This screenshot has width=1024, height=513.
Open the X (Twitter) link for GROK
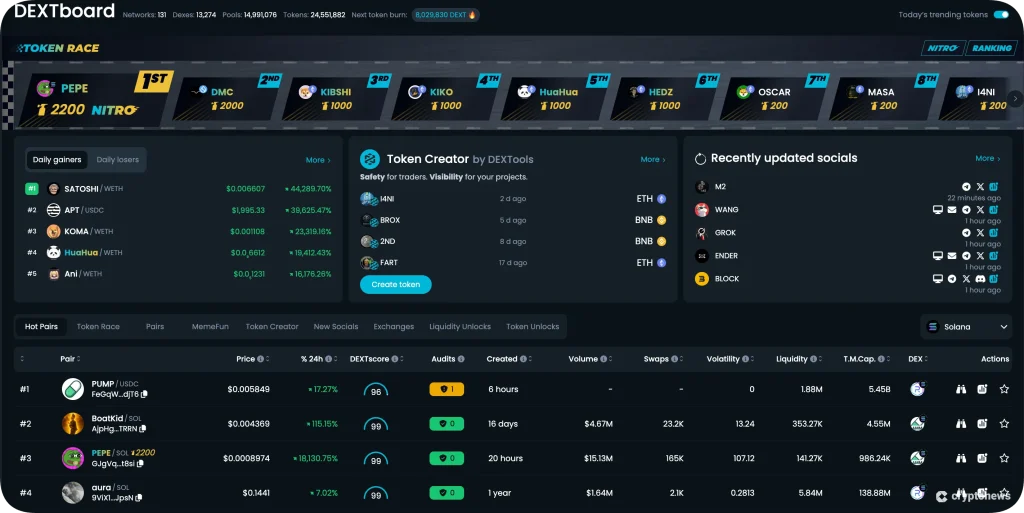980,233
